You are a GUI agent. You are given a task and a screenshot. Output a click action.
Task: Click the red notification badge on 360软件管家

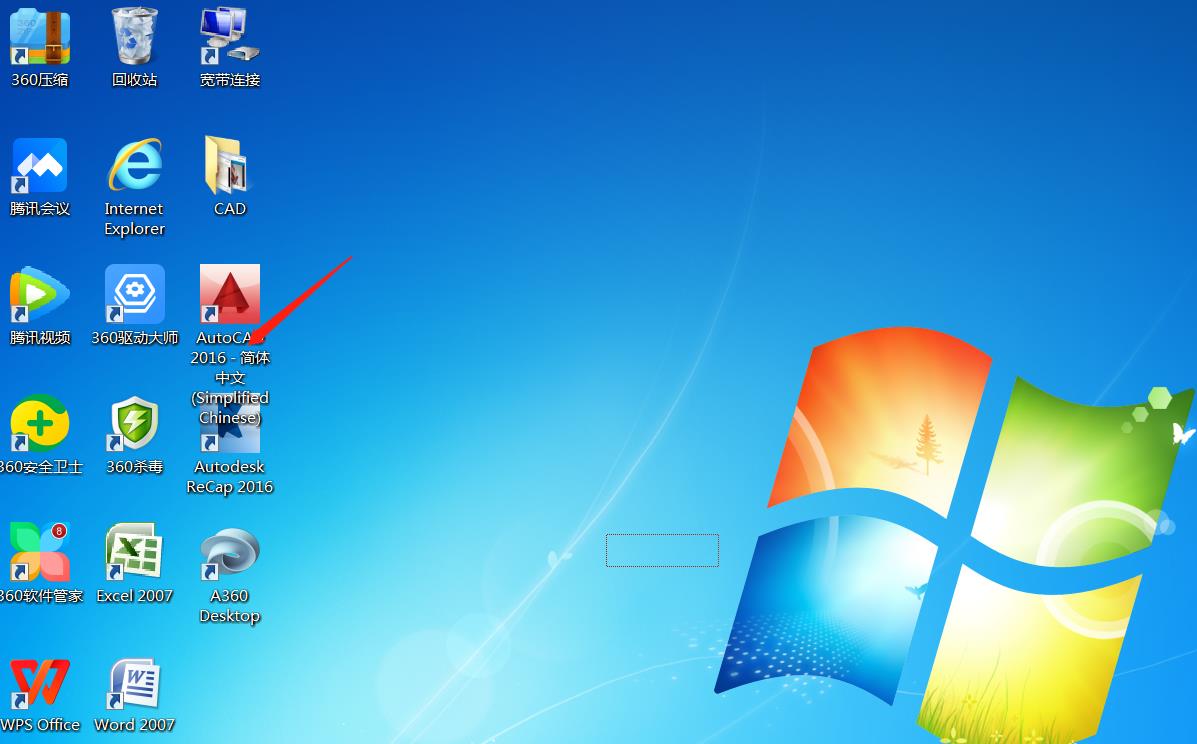[x=59, y=531]
